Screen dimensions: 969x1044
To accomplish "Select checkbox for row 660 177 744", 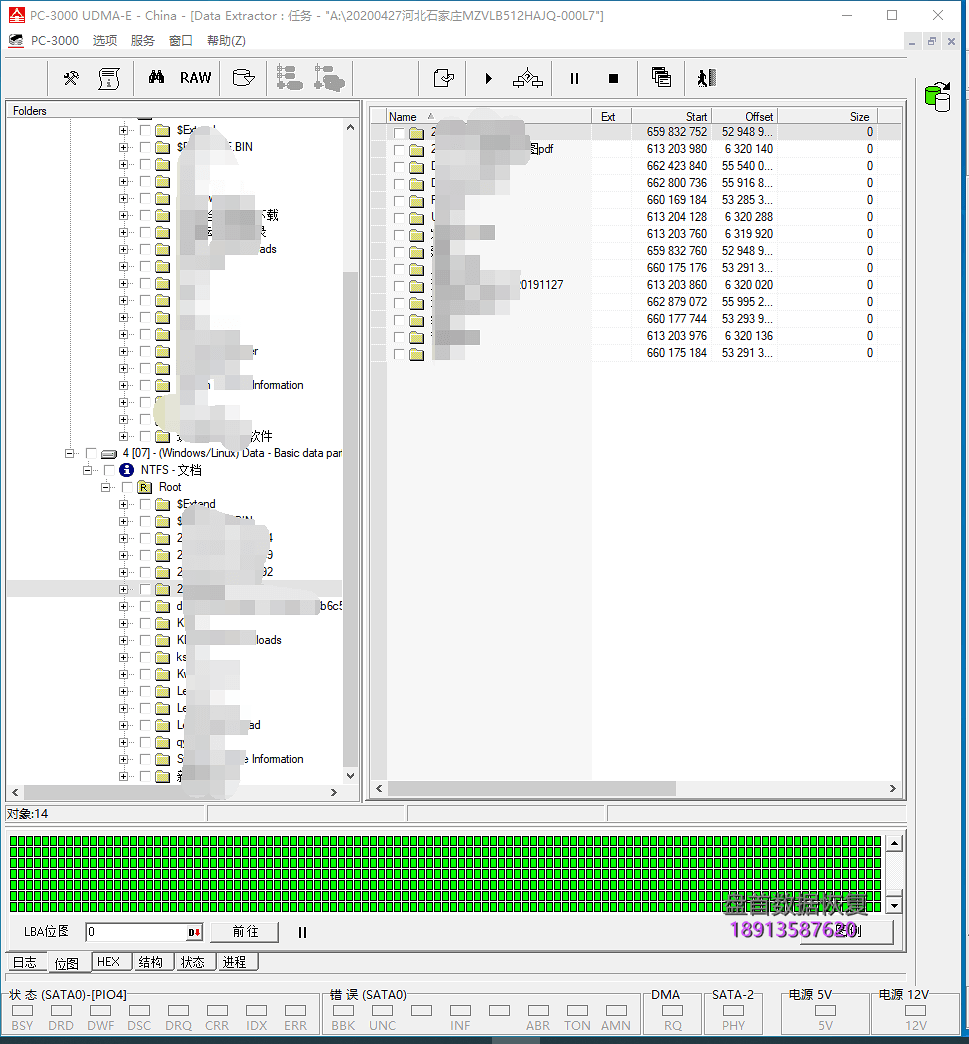I will pyautogui.click(x=399, y=320).
